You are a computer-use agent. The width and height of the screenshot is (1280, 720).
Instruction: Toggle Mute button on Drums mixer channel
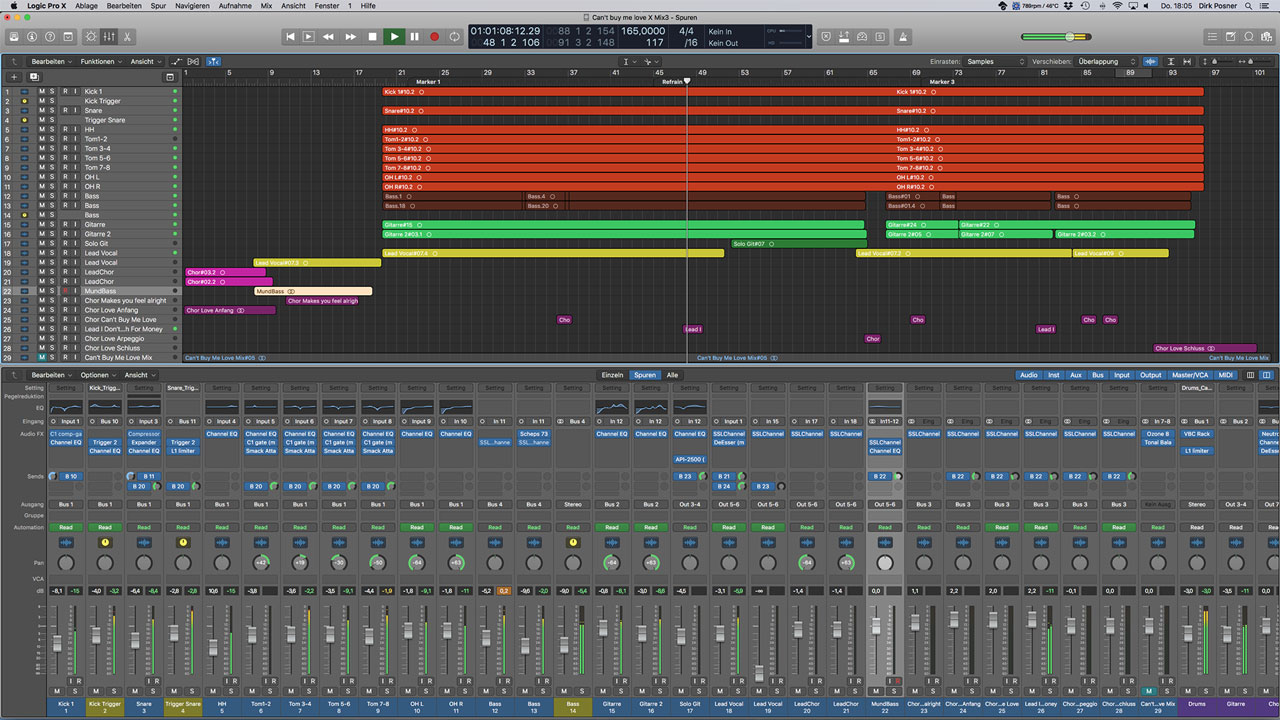[x=1188, y=691]
